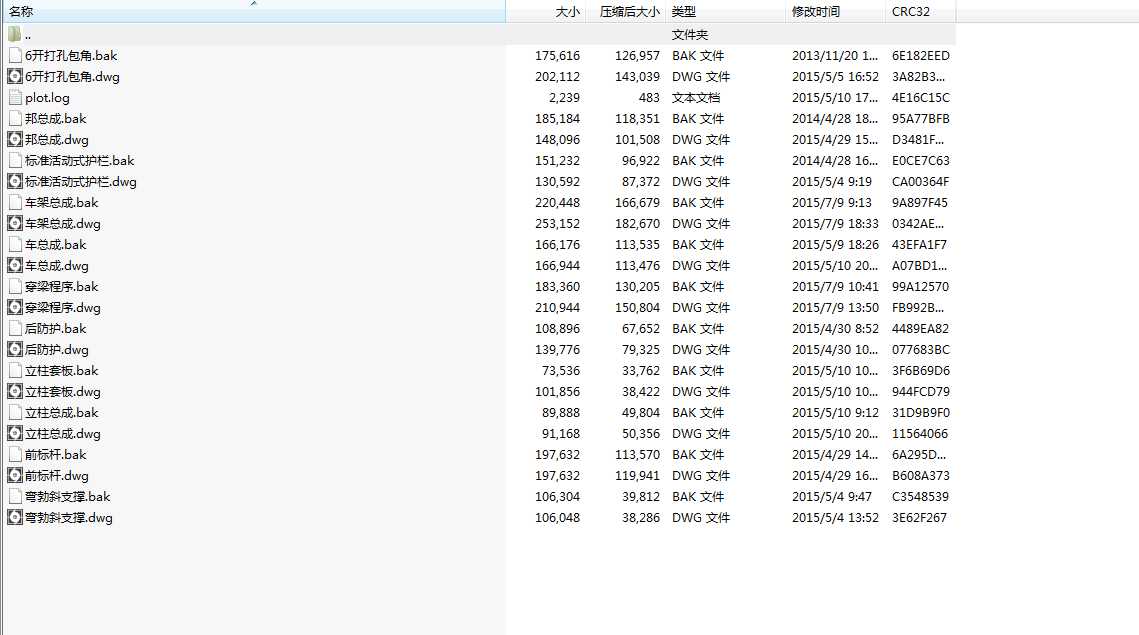1139x635 pixels.
Task: Click the parent folder icon
Action: coord(15,34)
